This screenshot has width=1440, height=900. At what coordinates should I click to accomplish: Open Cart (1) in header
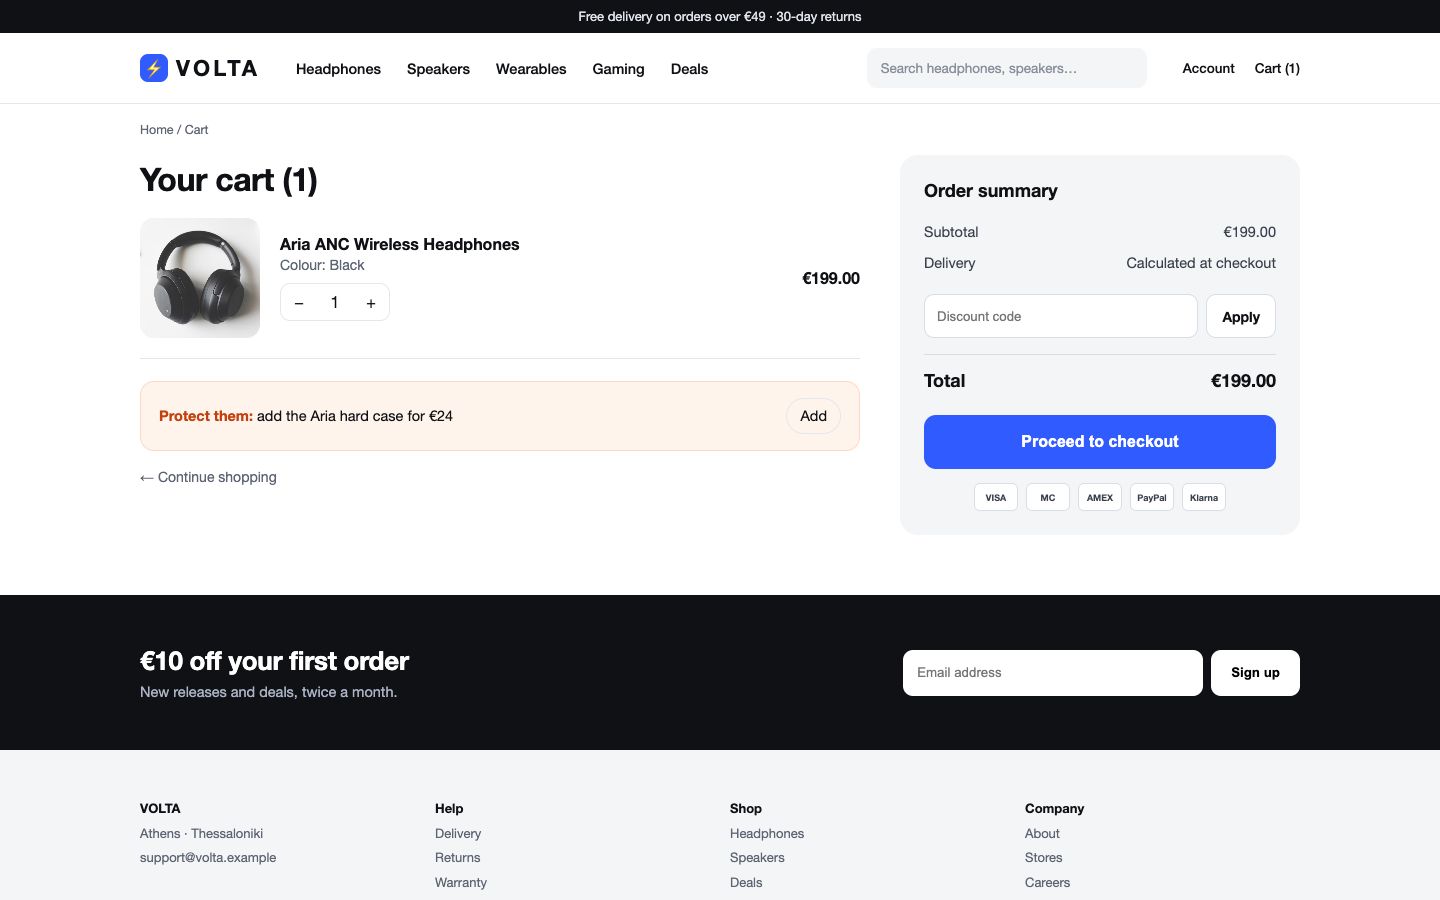click(x=1277, y=68)
